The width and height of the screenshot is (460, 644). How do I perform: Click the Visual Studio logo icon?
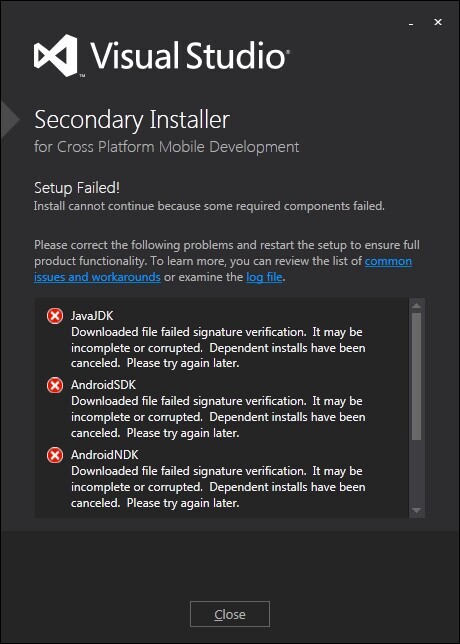[55, 55]
